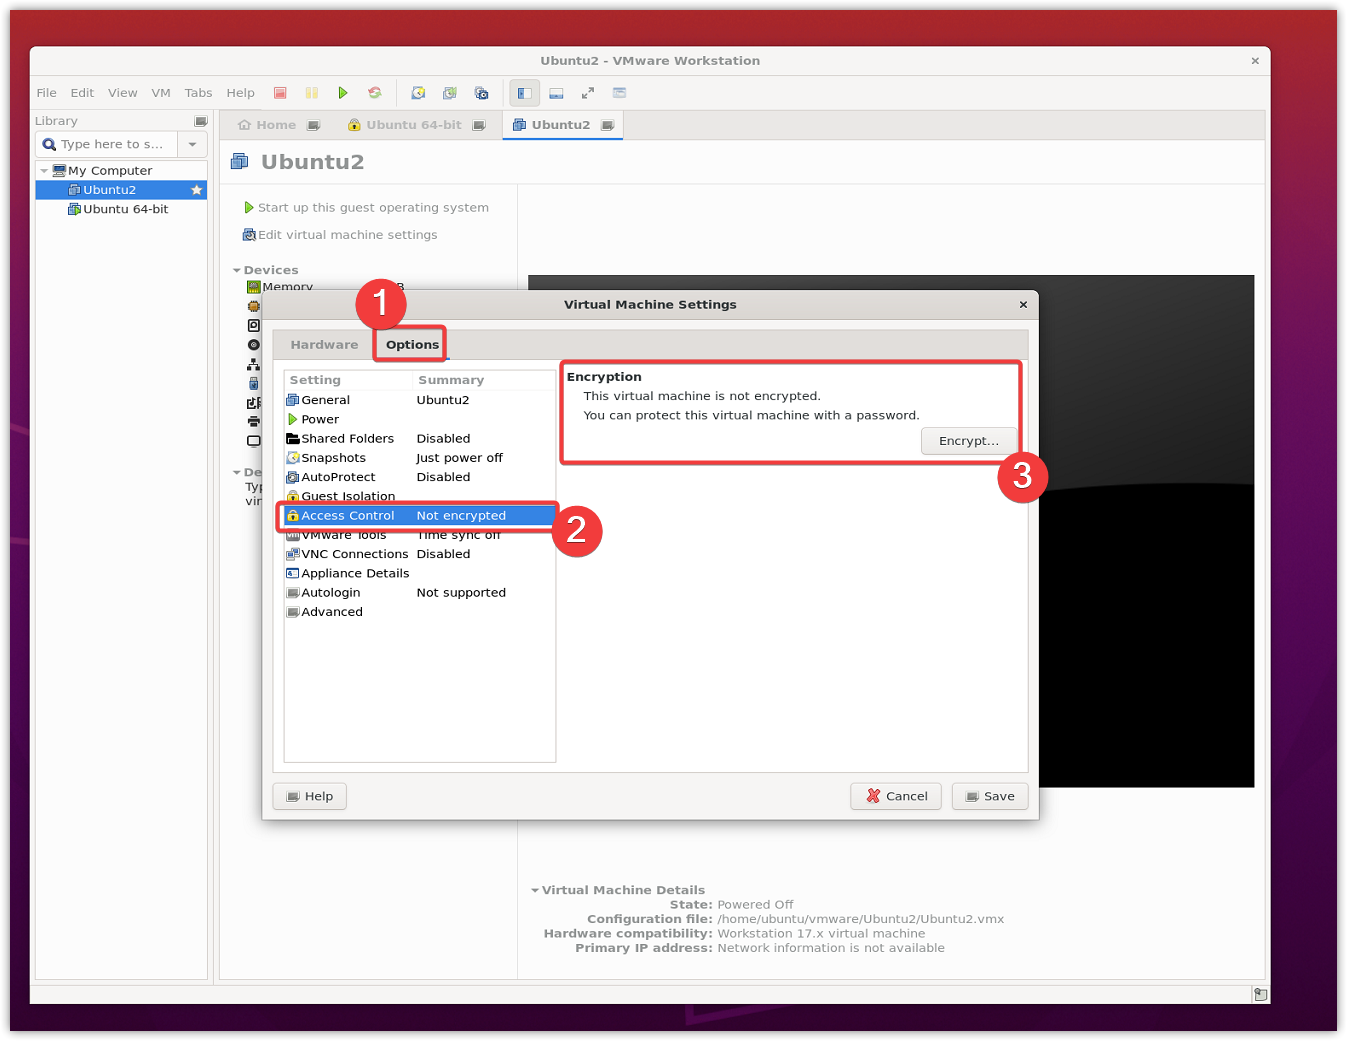Click the Revert to Snapshot toolbar icon

pyautogui.click(x=450, y=93)
